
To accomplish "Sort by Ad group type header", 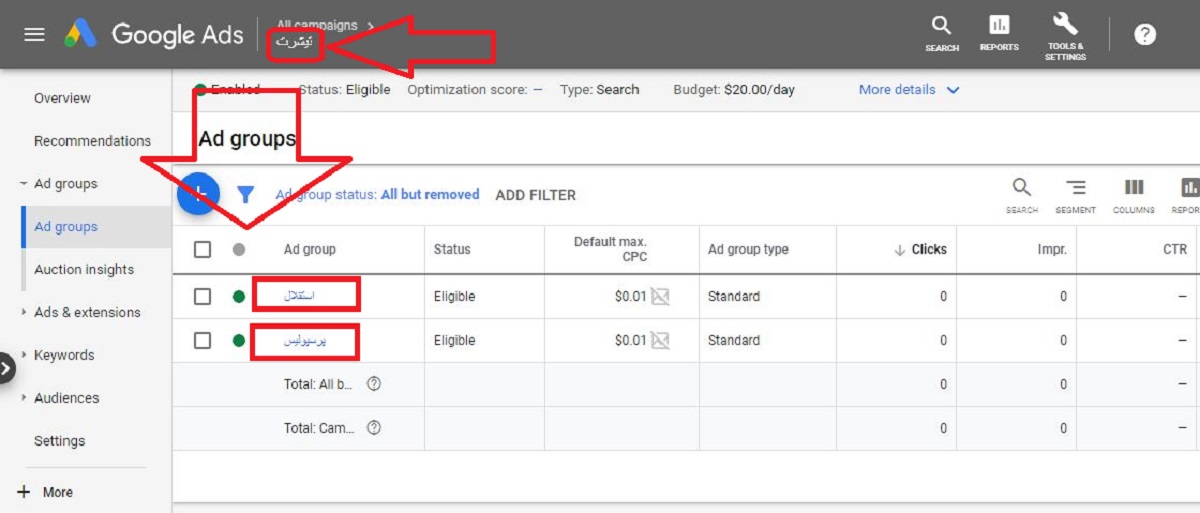I will [x=748, y=249].
